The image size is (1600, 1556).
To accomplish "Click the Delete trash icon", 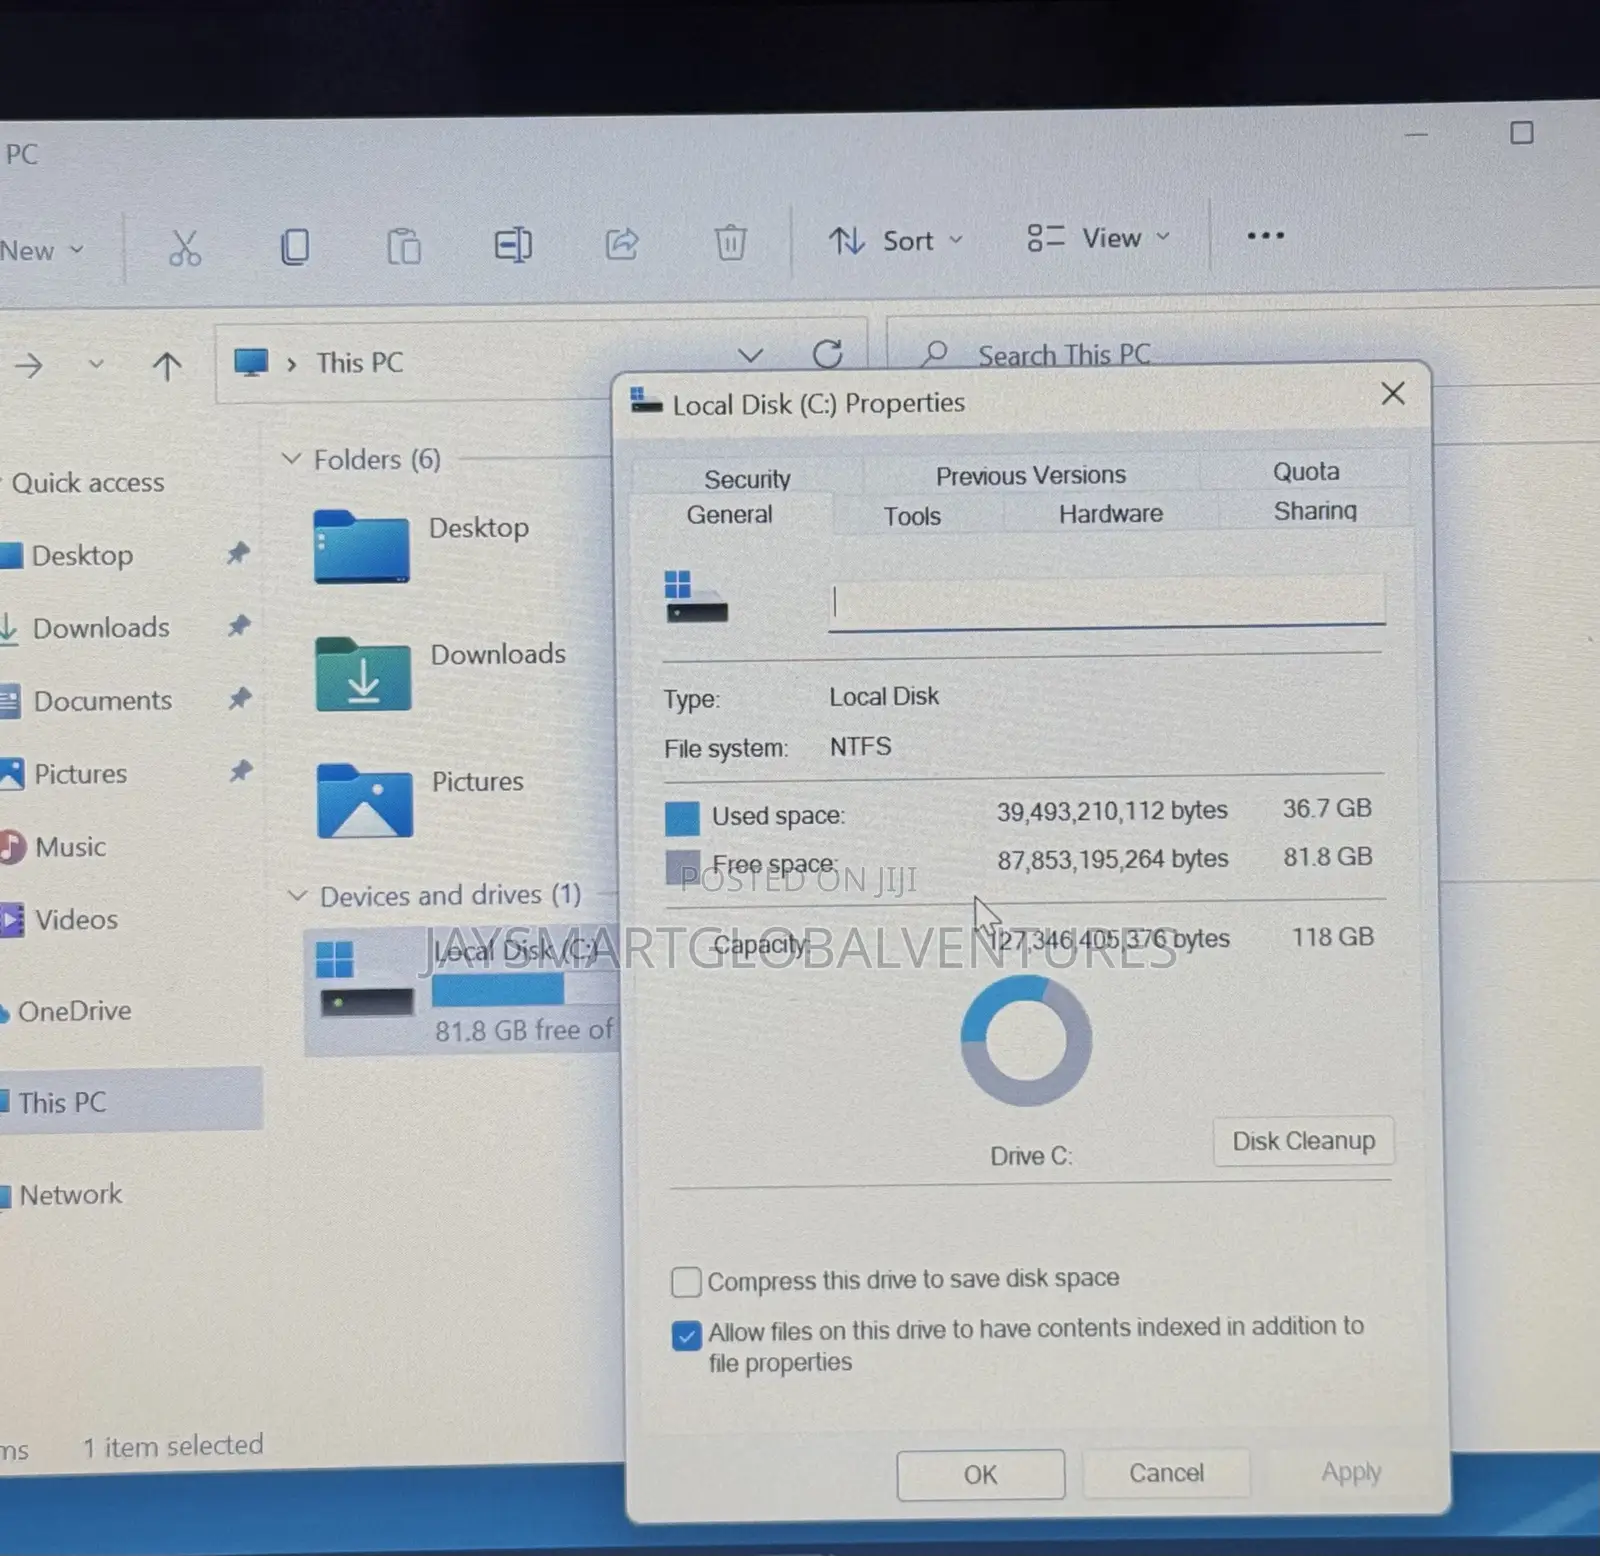I will (x=730, y=242).
